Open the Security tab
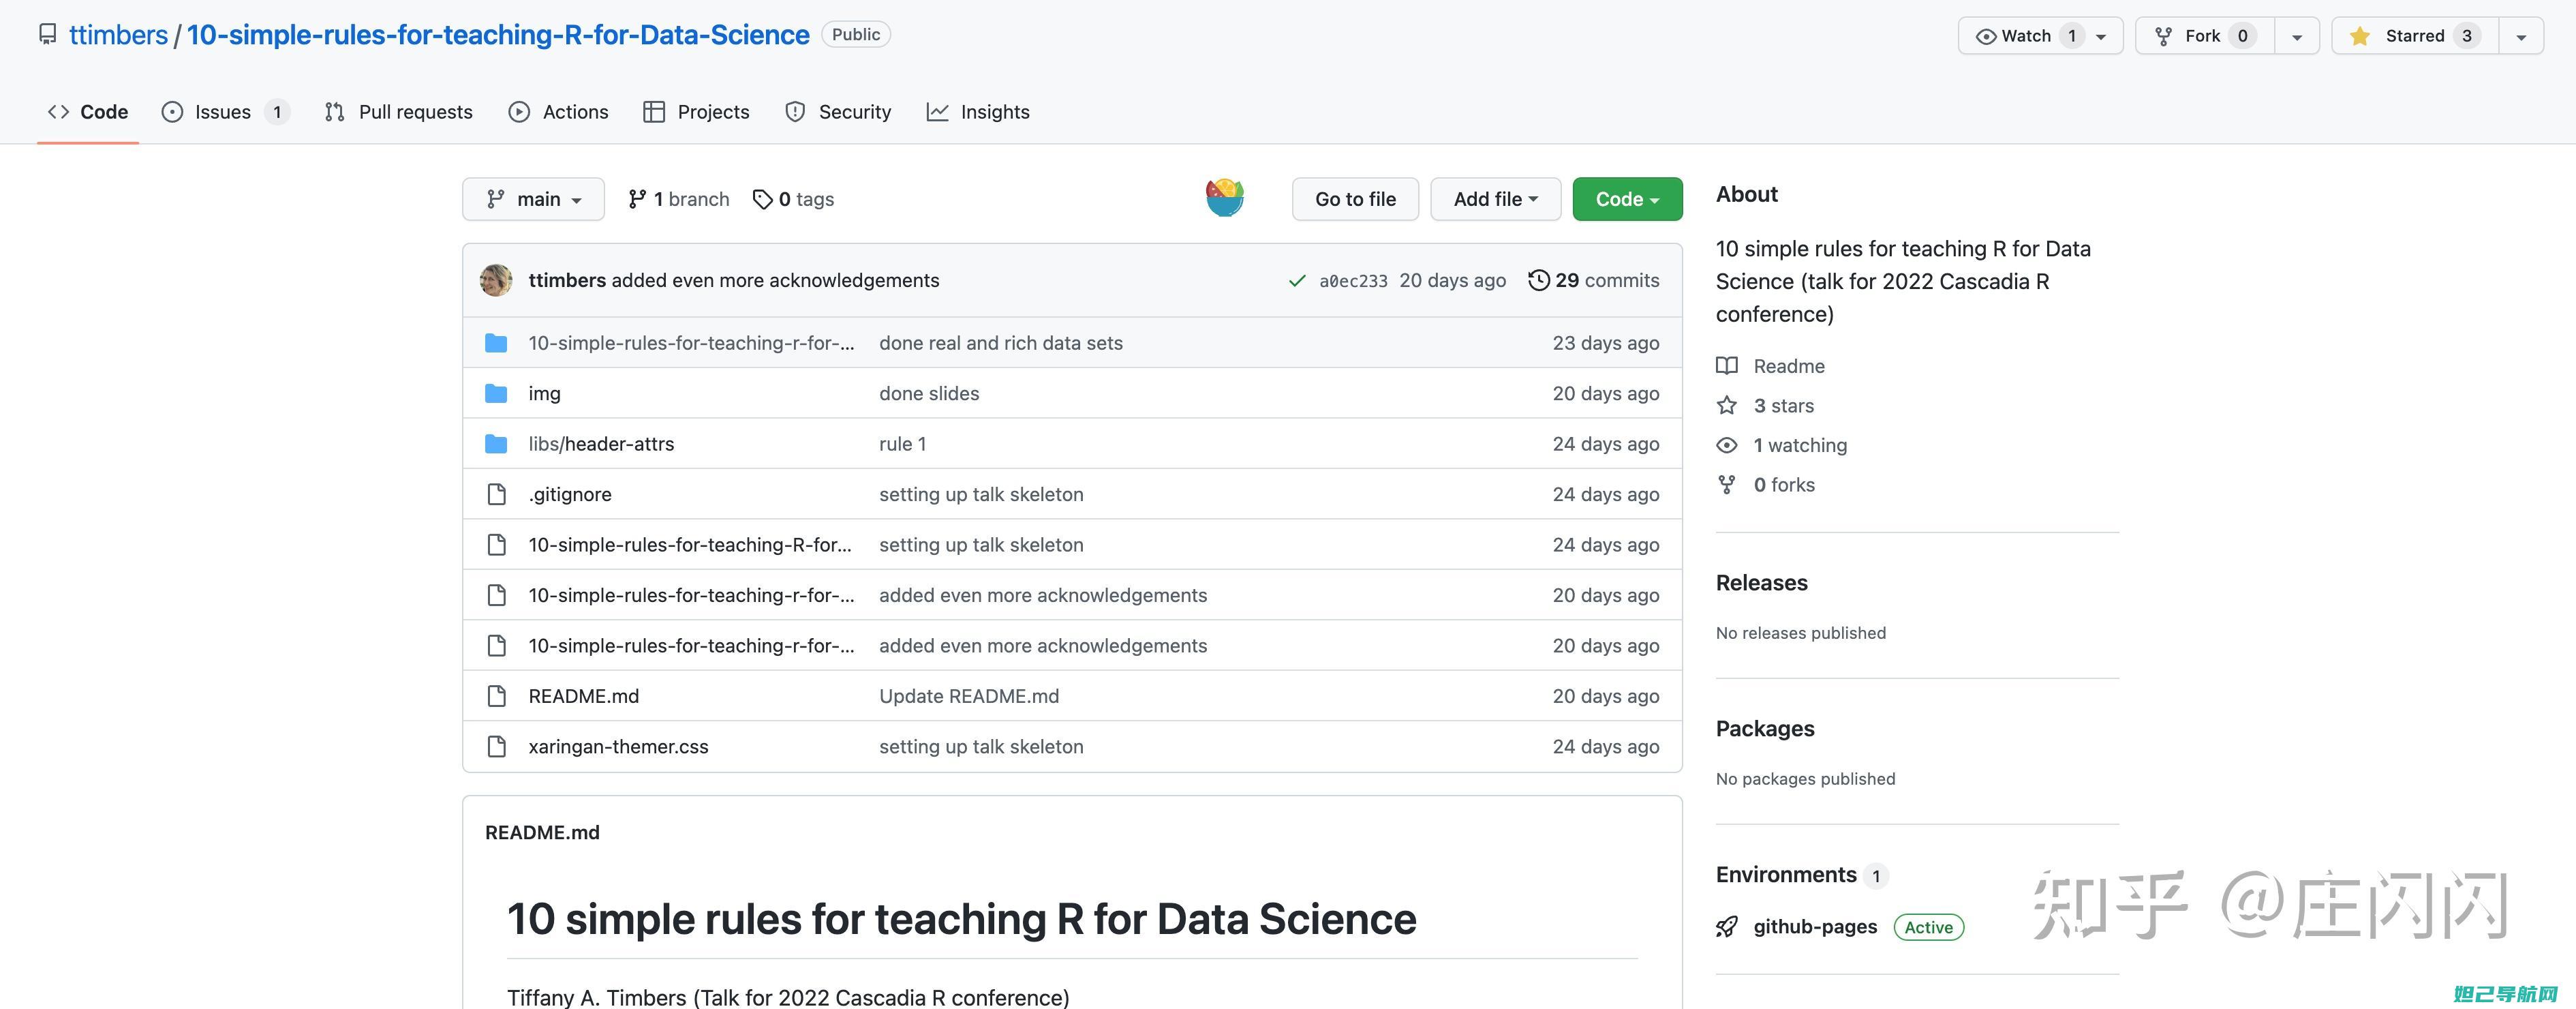Screen dimensions: 2576x1009 click(838, 112)
